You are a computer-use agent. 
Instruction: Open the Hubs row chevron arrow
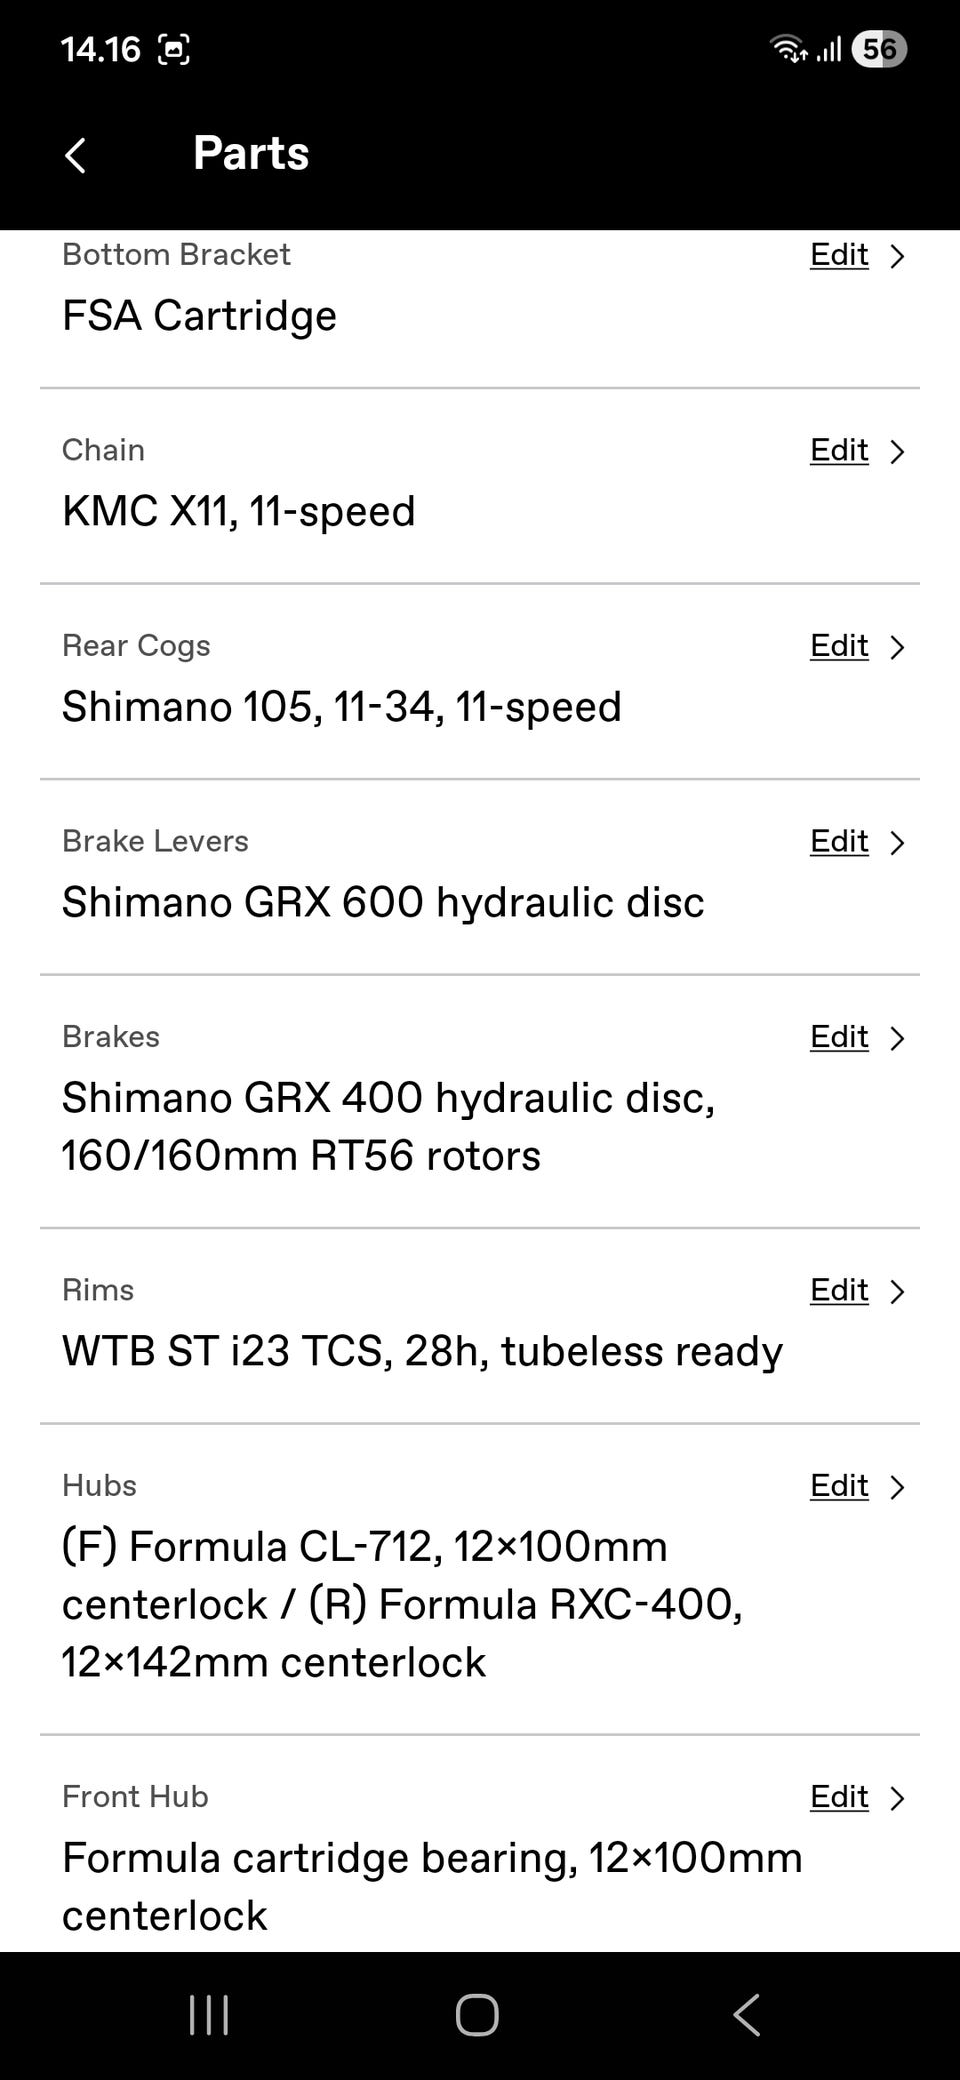point(897,1487)
